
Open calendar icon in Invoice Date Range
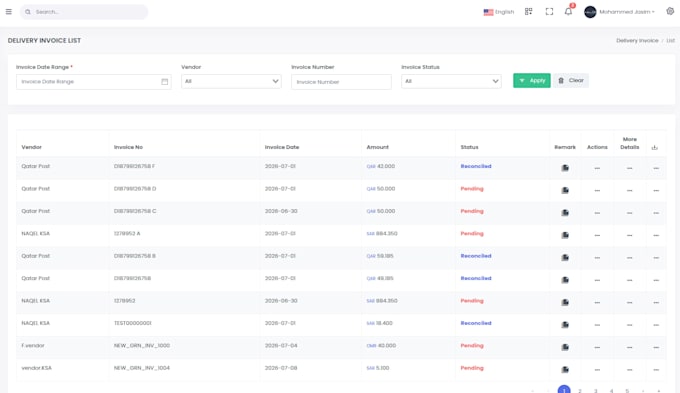pyautogui.click(x=165, y=82)
